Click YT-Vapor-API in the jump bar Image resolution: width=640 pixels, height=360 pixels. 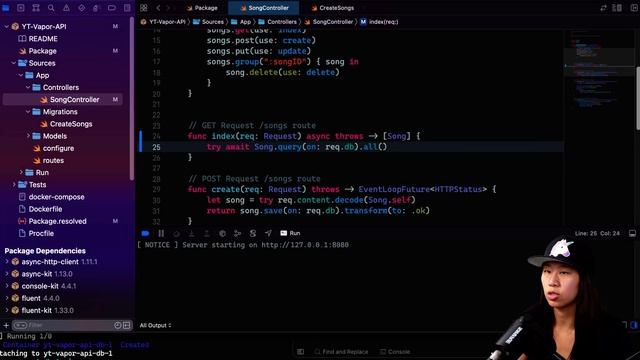163,22
